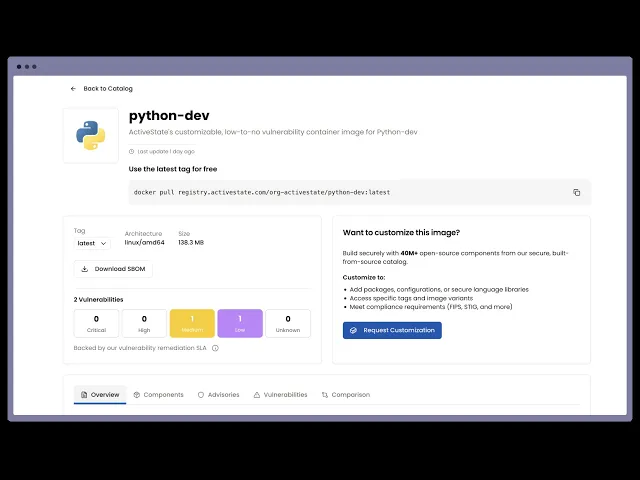
Task: Click the warning triangle icon on Vulnerabilities tab
Action: point(257,395)
